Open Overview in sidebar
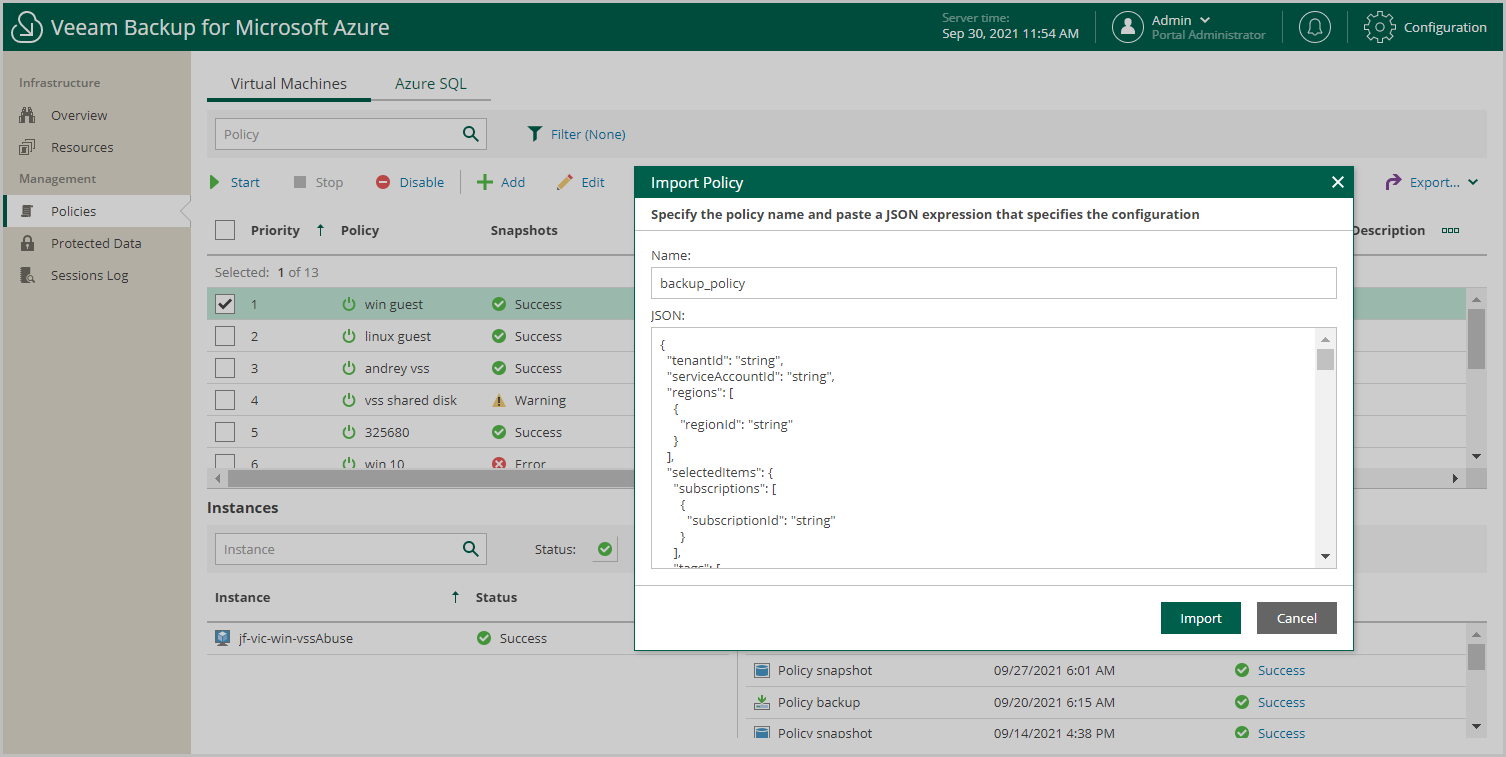This screenshot has width=1506, height=757. tap(79, 115)
